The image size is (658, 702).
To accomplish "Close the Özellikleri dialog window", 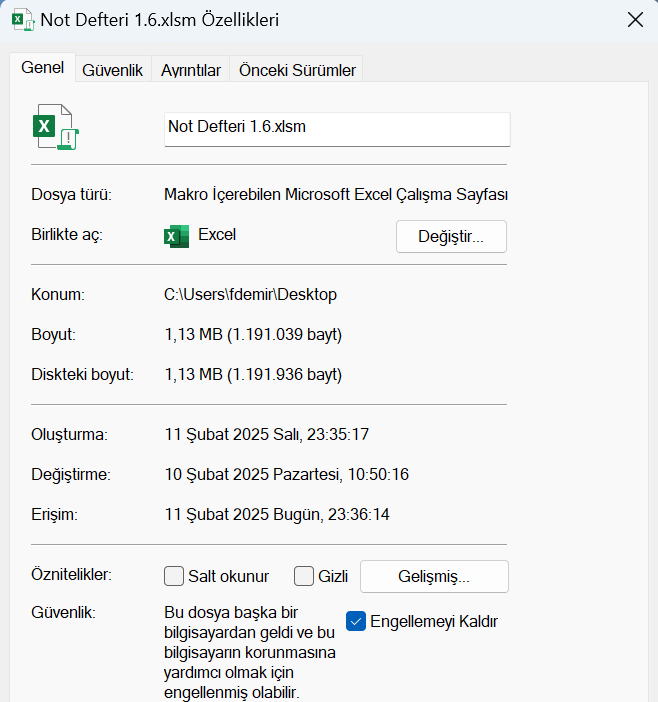I will pos(635,20).
